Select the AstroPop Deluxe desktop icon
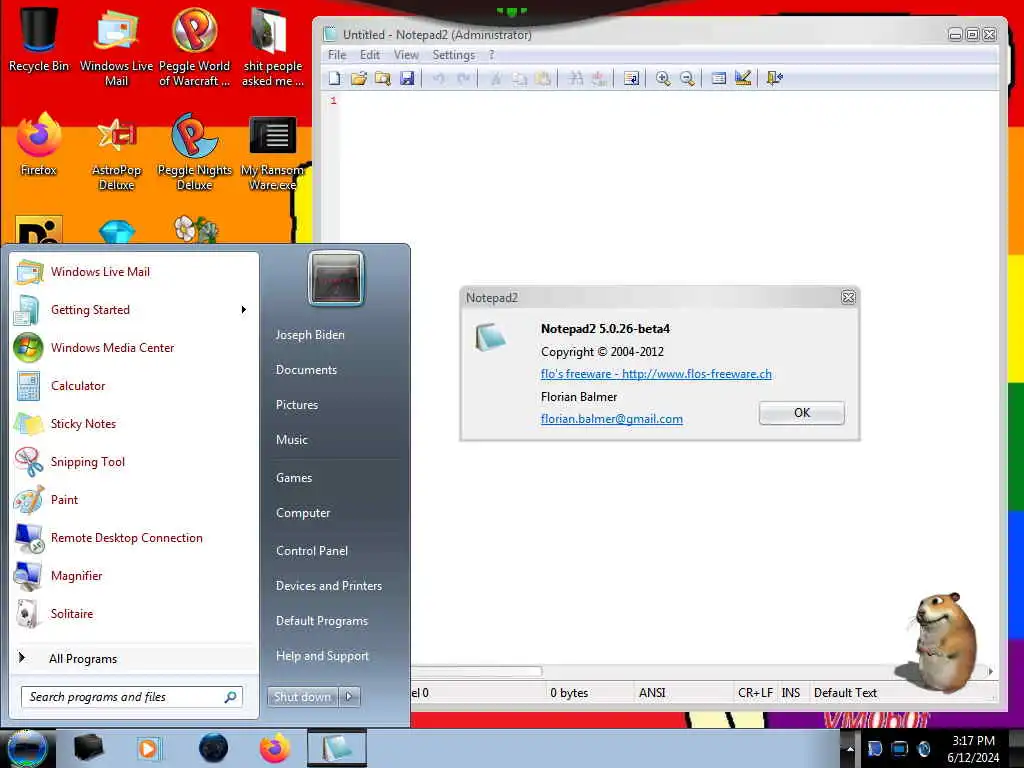Screen dimensions: 1024x768 [116, 153]
